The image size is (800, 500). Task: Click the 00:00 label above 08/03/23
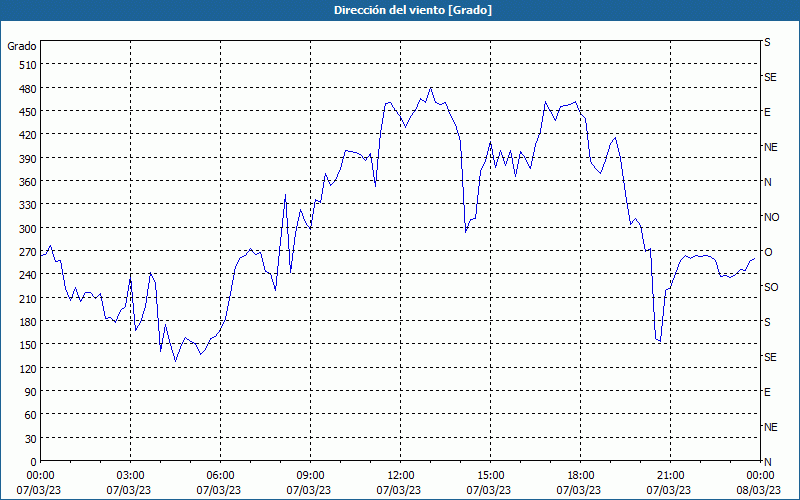pos(760,476)
